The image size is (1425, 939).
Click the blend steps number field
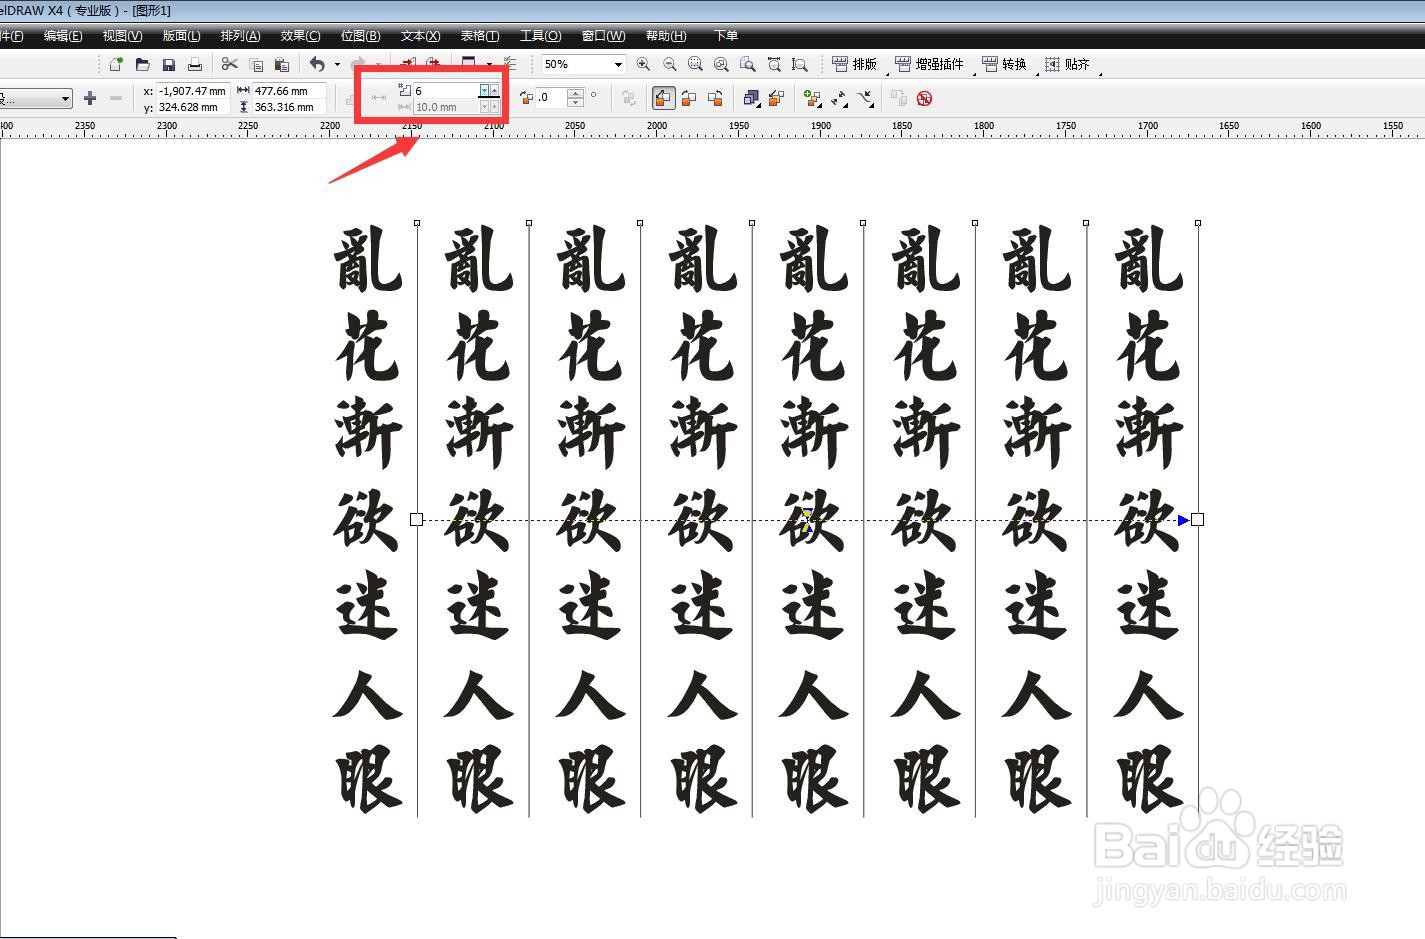click(446, 90)
